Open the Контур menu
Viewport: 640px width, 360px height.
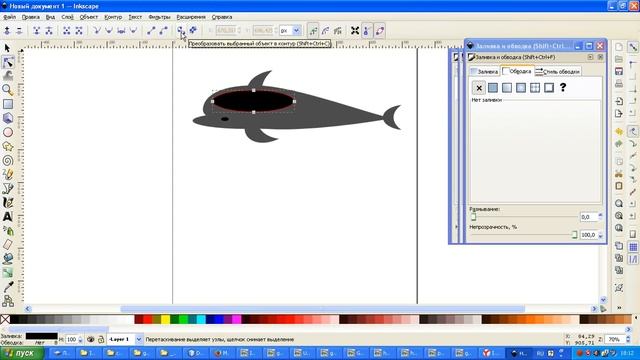(x=113, y=17)
